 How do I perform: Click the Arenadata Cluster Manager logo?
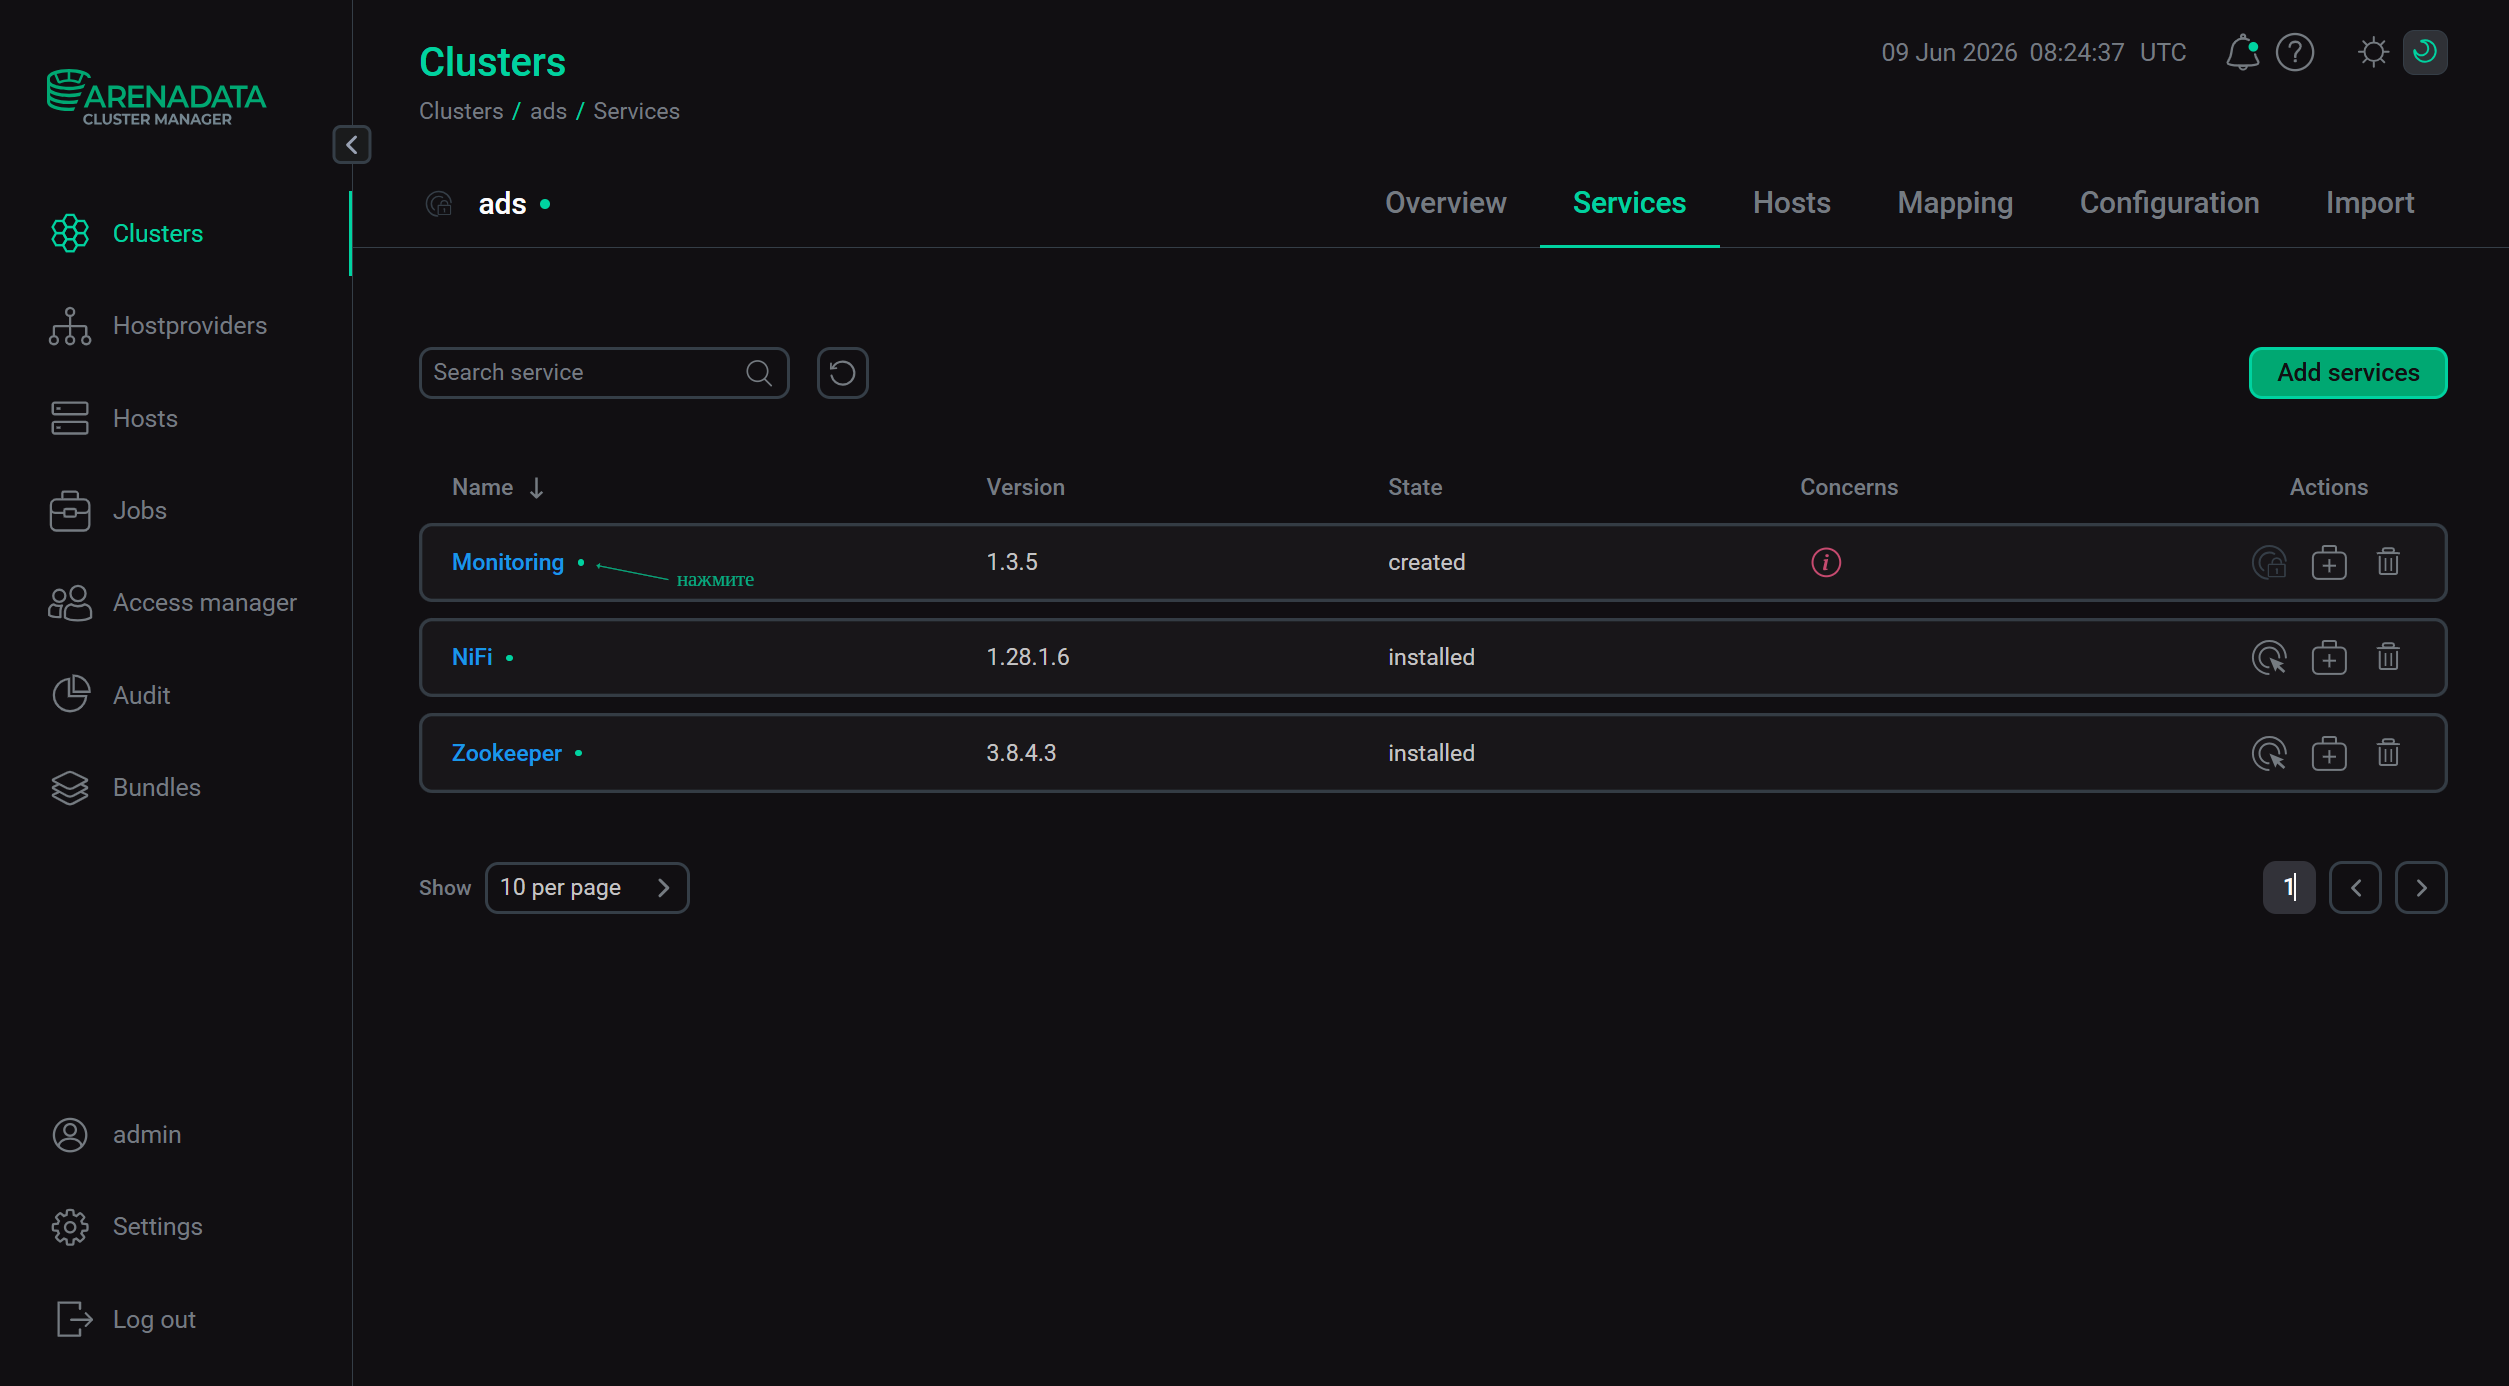click(x=156, y=97)
